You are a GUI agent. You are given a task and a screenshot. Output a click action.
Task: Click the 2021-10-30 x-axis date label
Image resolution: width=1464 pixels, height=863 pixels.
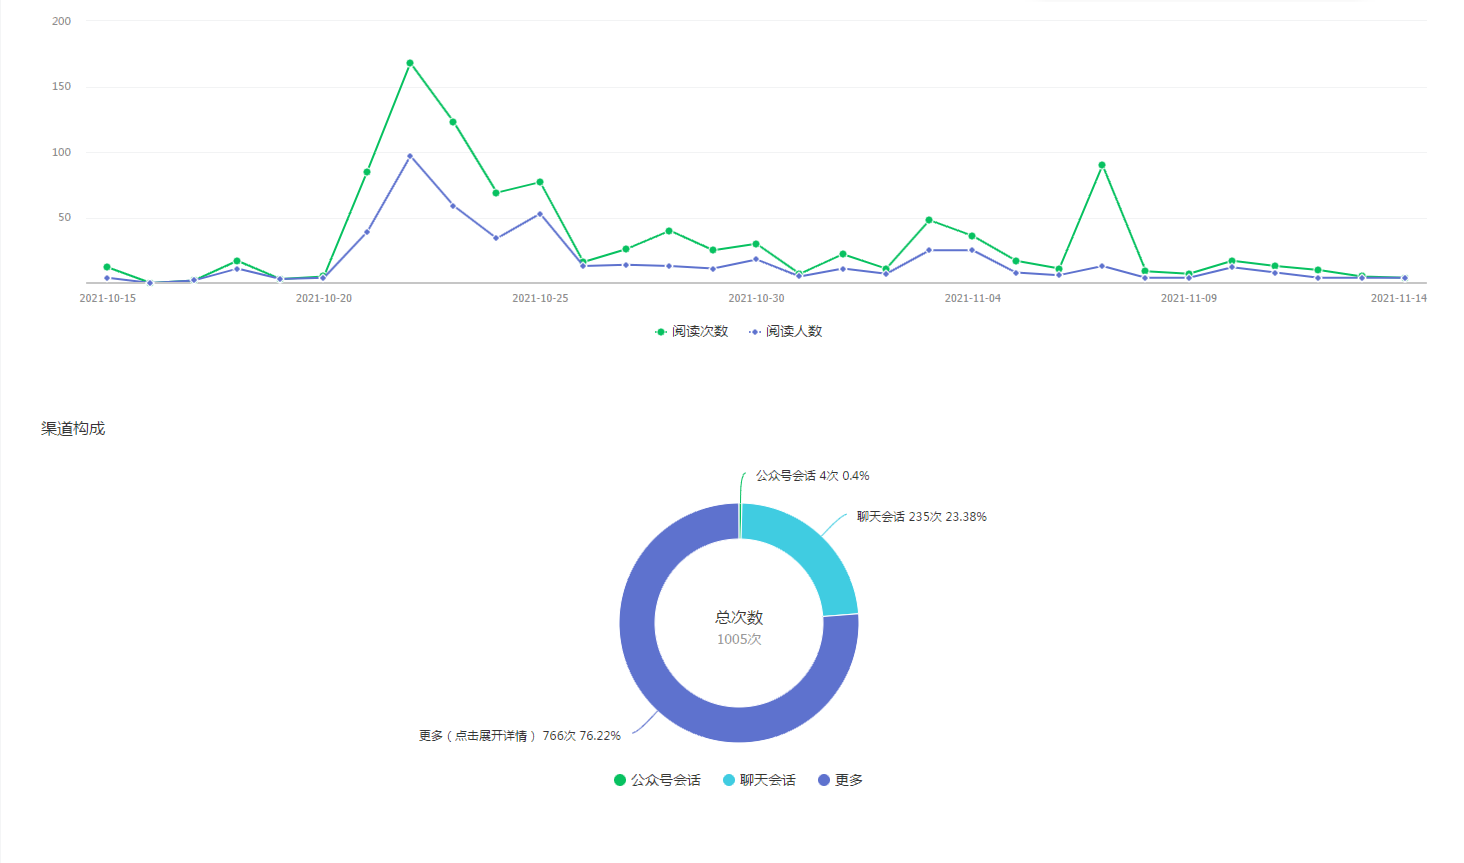click(756, 298)
